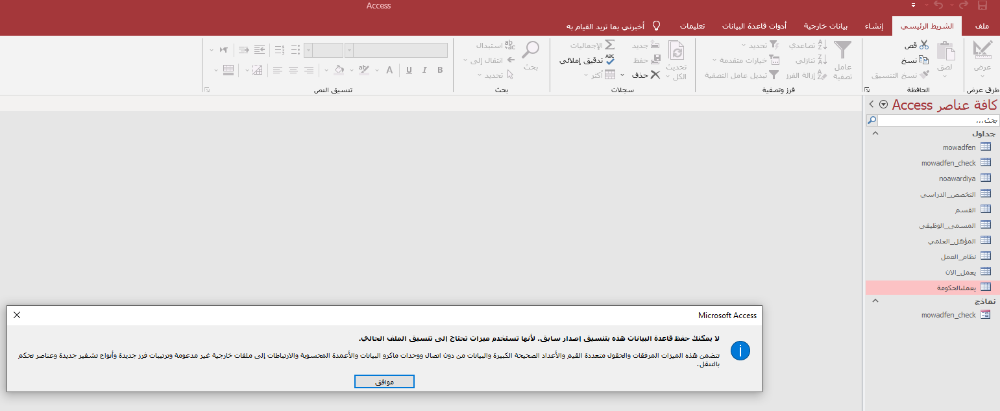This screenshot has height=411, width=1000.
Task: Click the Font Color letter A icon
Action: pos(389,70)
